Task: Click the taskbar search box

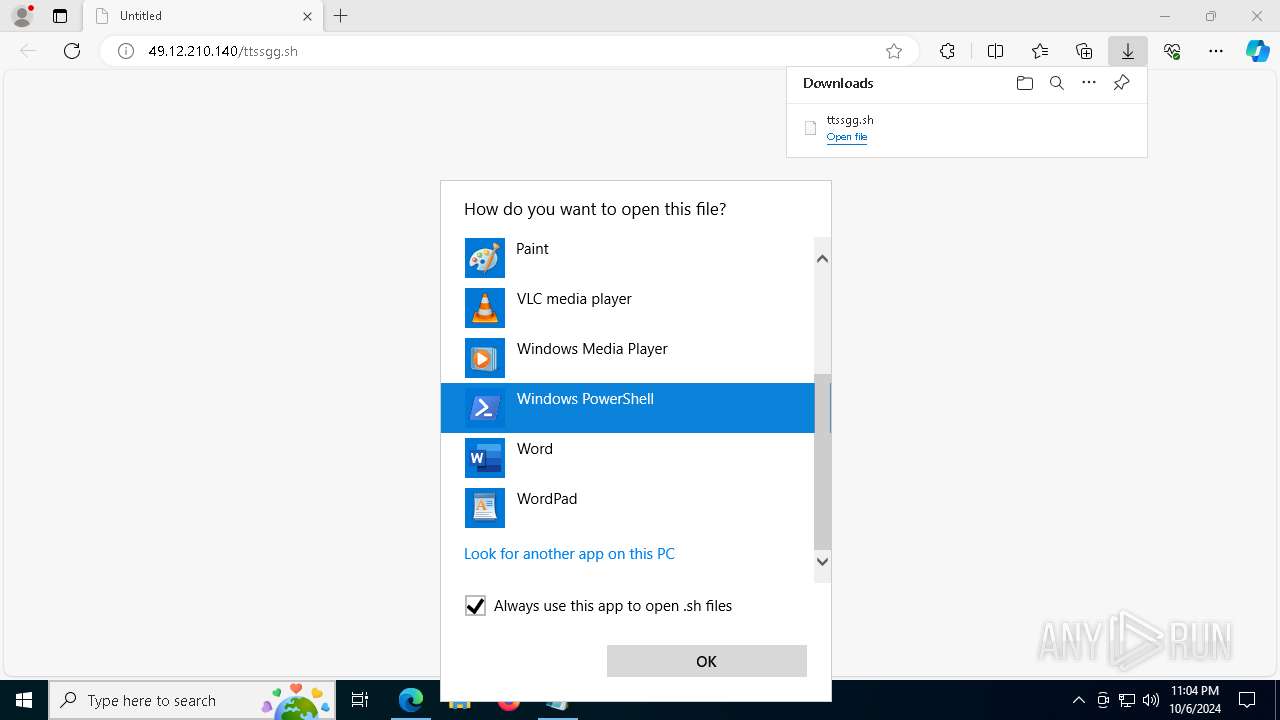Action: click(191, 700)
